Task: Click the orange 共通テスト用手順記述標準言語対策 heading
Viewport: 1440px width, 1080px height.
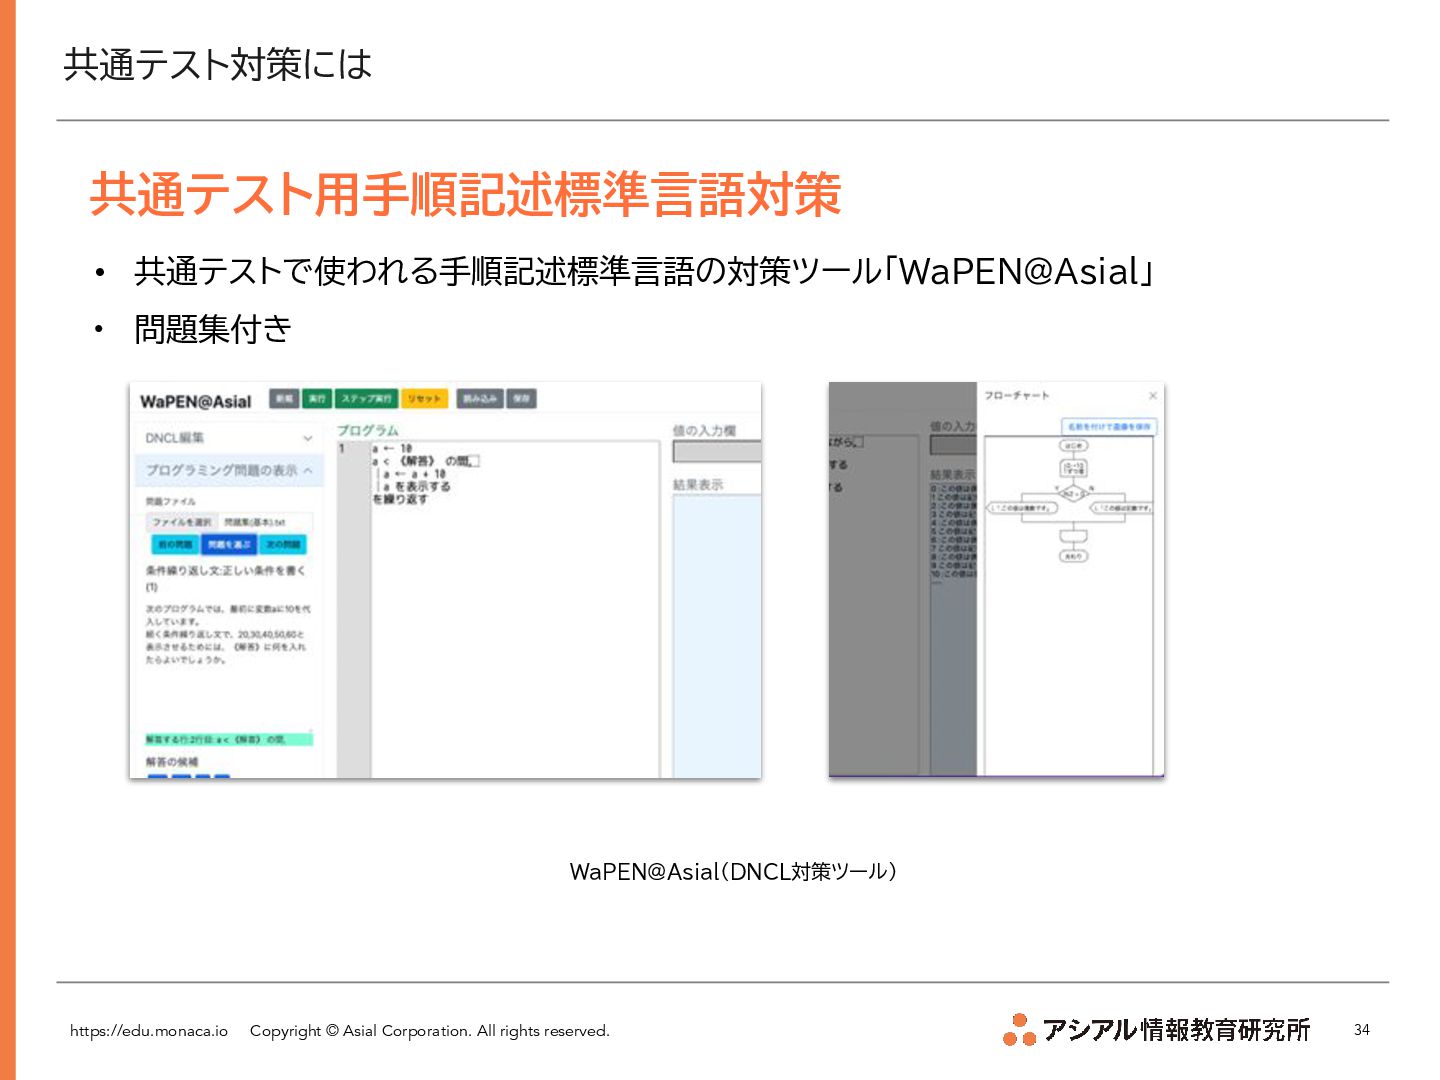Action: click(465, 194)
